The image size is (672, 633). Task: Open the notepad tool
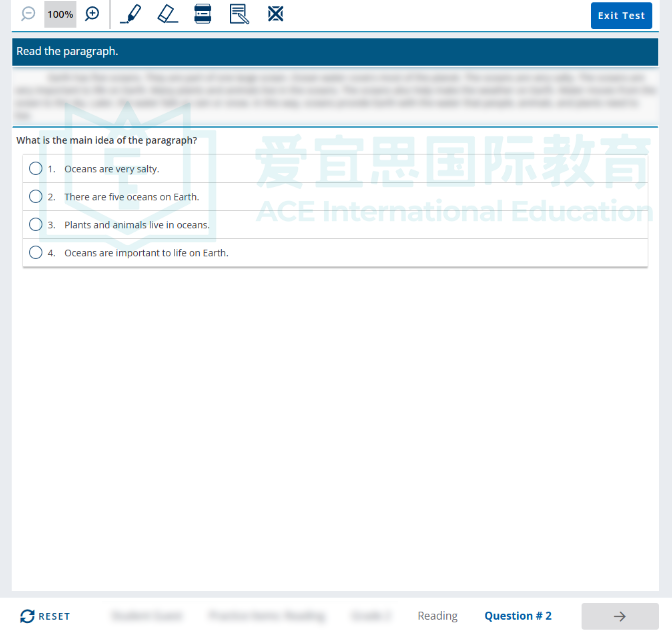coord(239,14)
